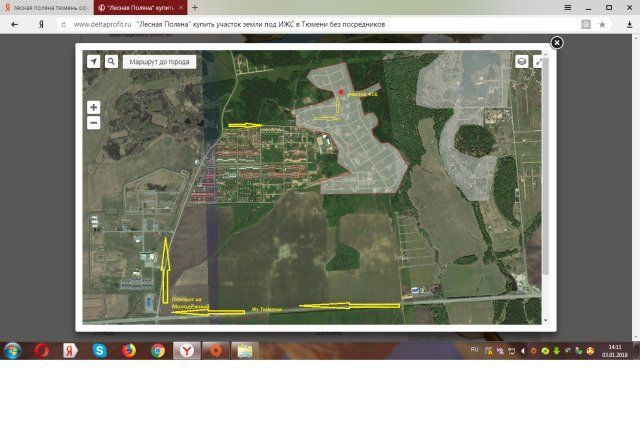Open a new browser tab
The width and height of the screenshot is (640, 422).
(195, 7)
